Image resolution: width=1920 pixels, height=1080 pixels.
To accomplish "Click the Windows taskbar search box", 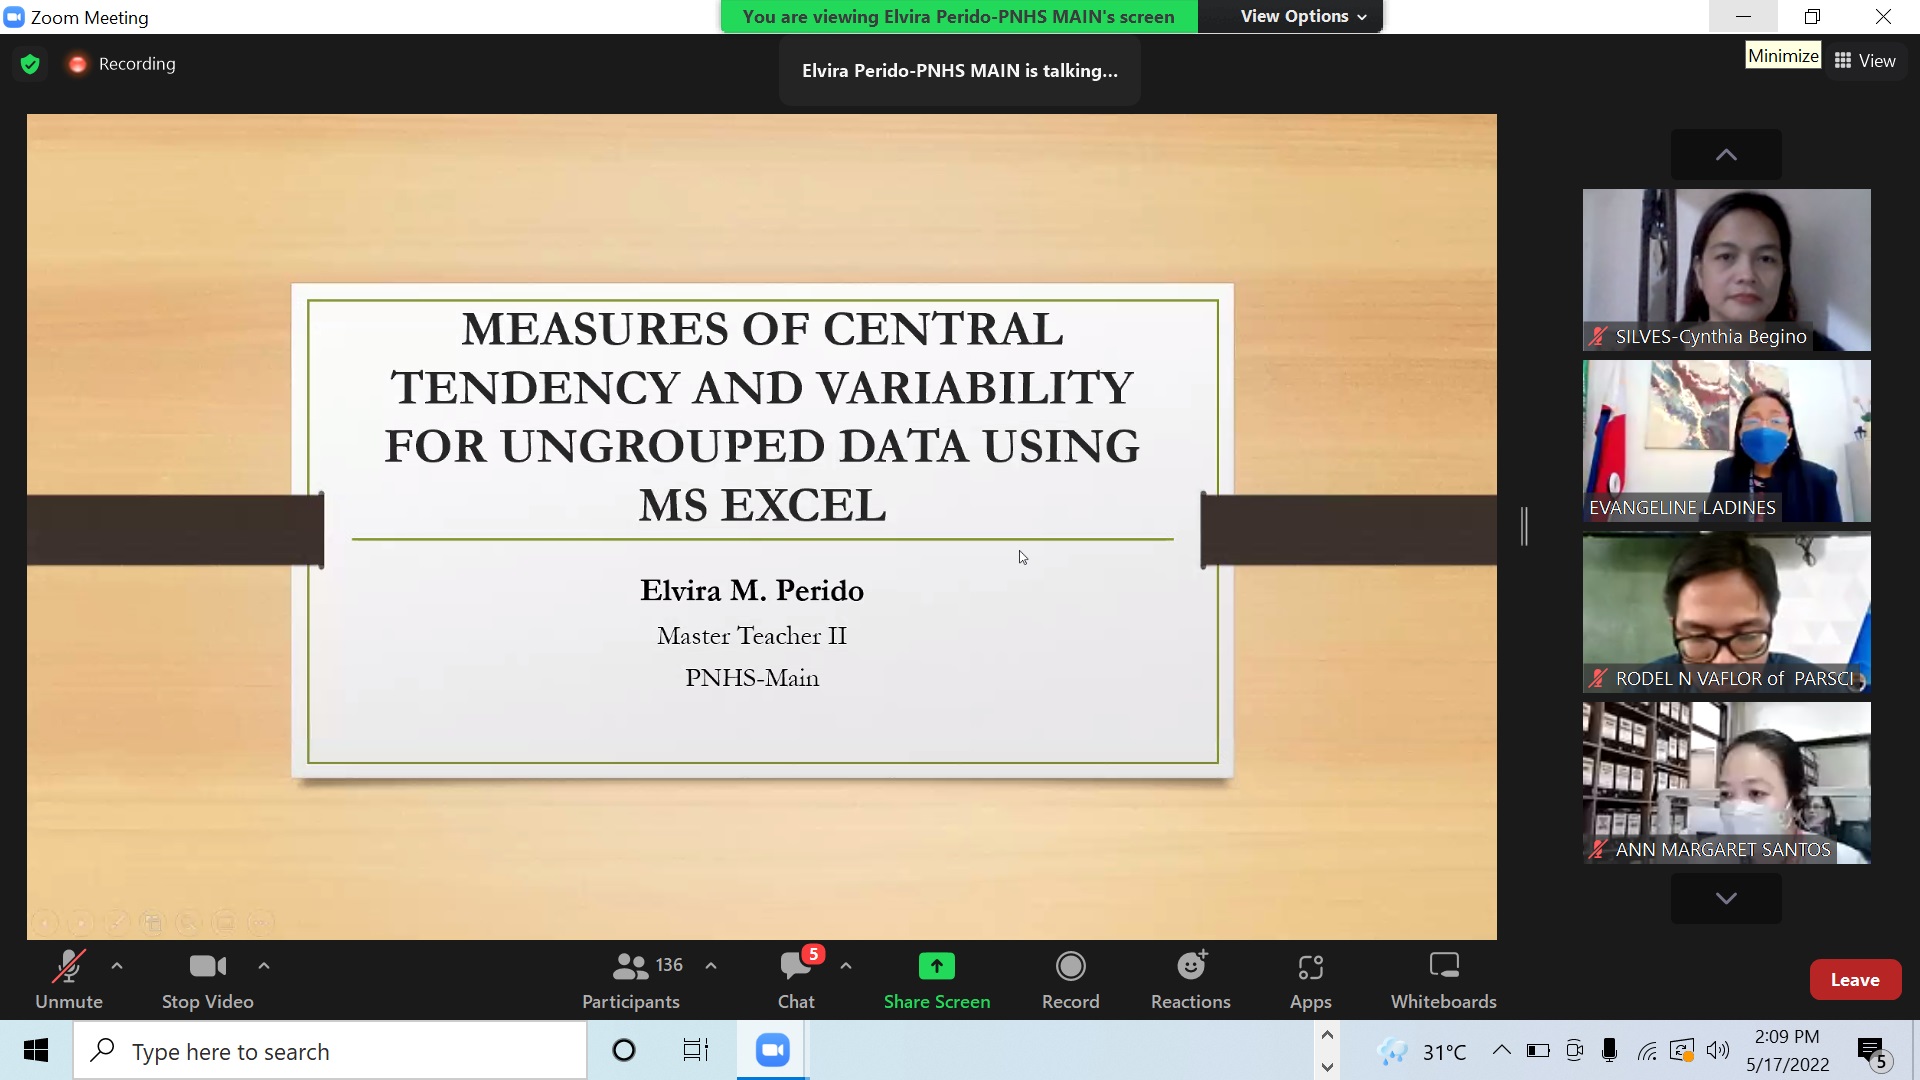I will pyautogui.click(x=330, y=1051).
